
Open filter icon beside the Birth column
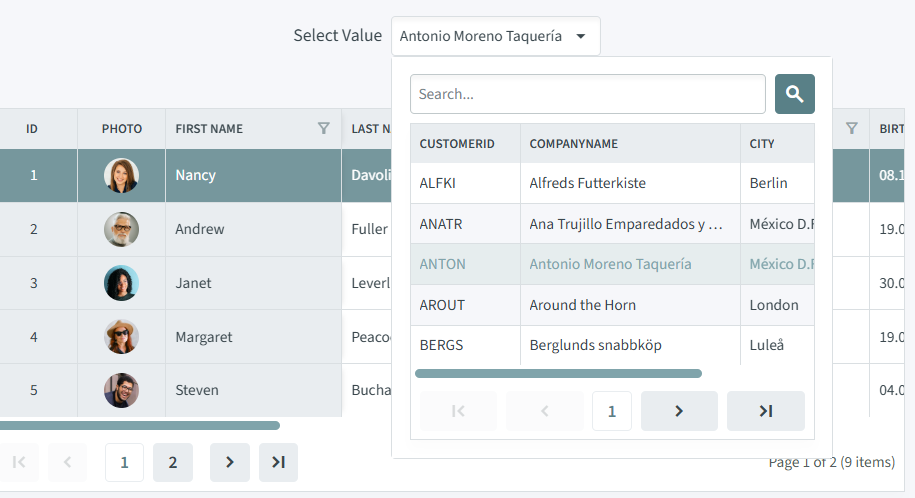851,128
